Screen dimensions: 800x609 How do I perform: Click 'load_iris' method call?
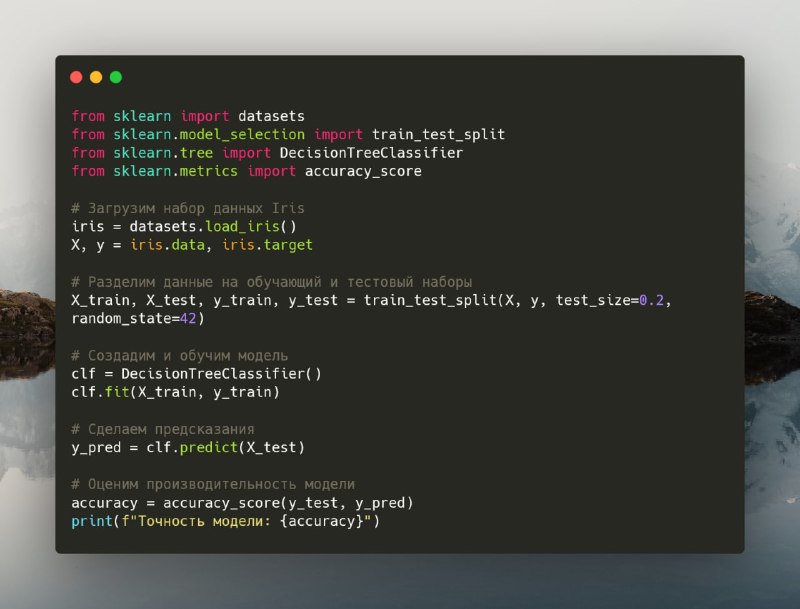tap(242, 226)
